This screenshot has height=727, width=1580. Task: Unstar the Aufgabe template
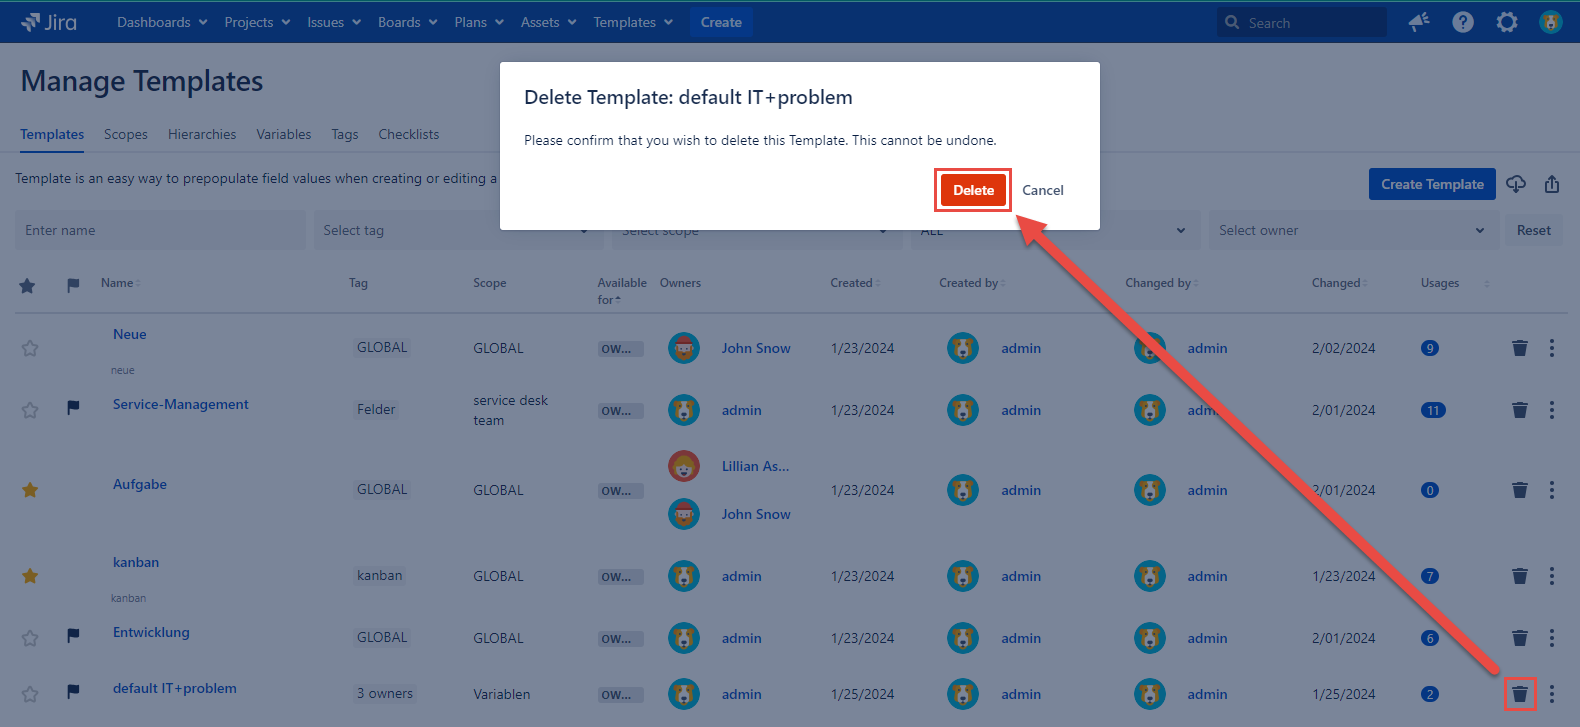point(30,490)
